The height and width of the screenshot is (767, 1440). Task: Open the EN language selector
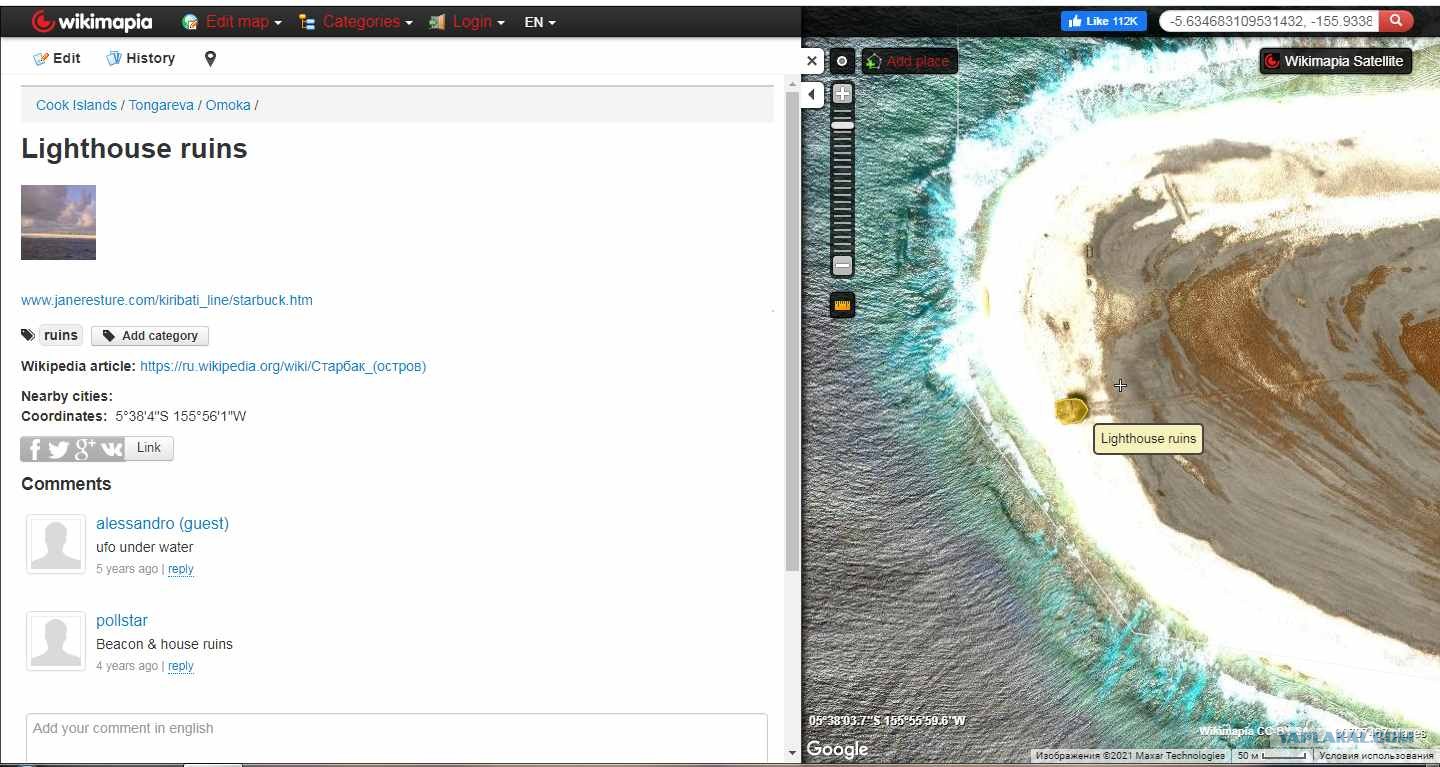540,21
